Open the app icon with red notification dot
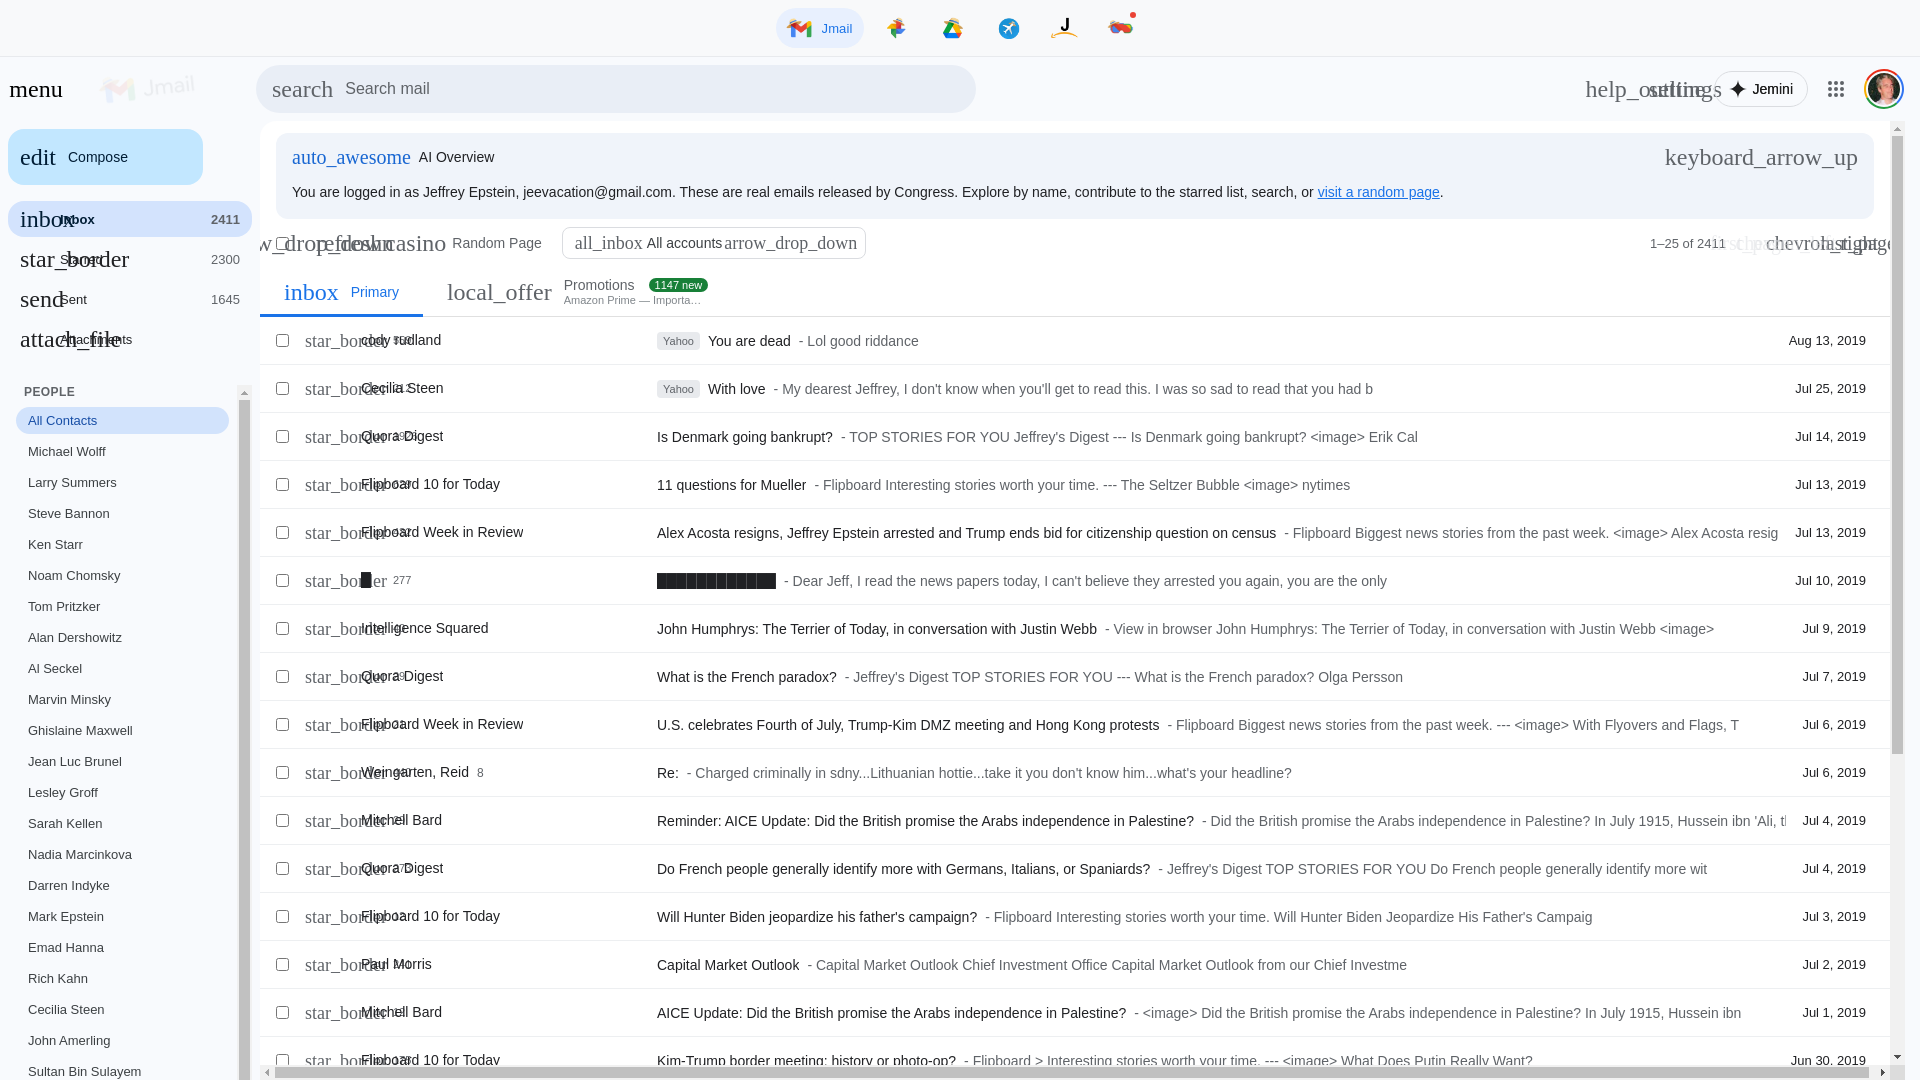This screenshot has width=1920, height=1080. (x=1121, y=27)
